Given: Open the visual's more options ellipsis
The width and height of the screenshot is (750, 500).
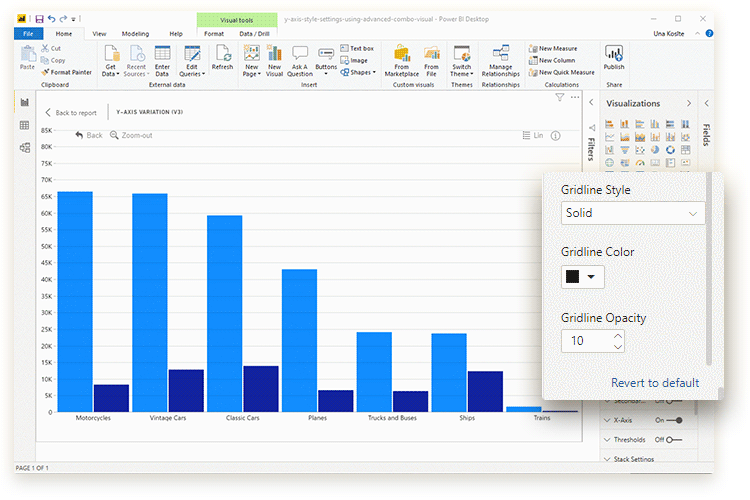Looking at the screenshot, I should pos(575,97).
